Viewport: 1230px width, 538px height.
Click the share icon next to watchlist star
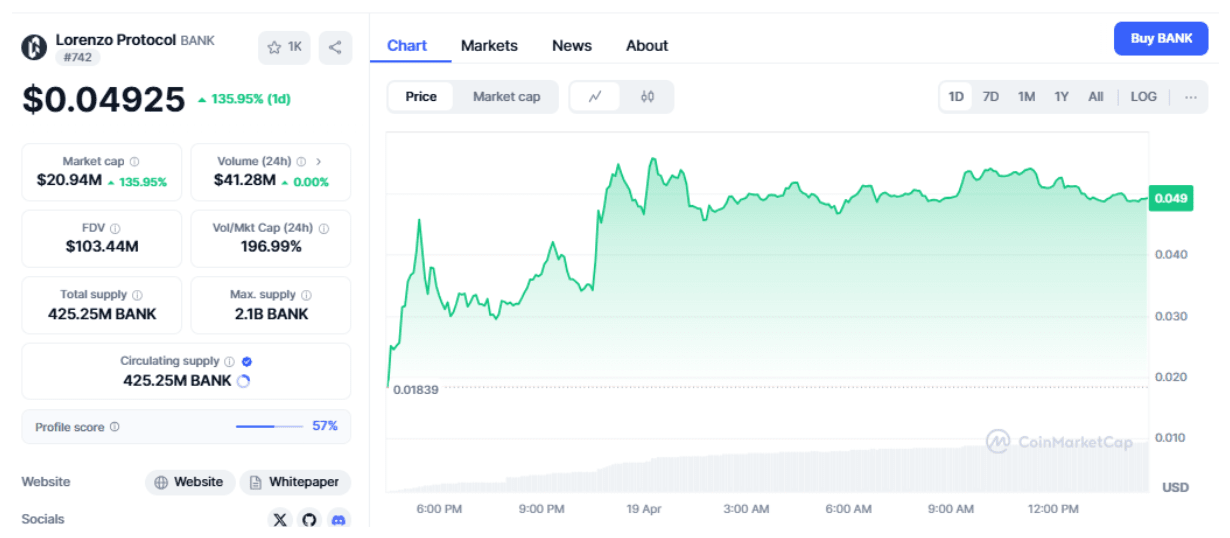tap(335, 47)
